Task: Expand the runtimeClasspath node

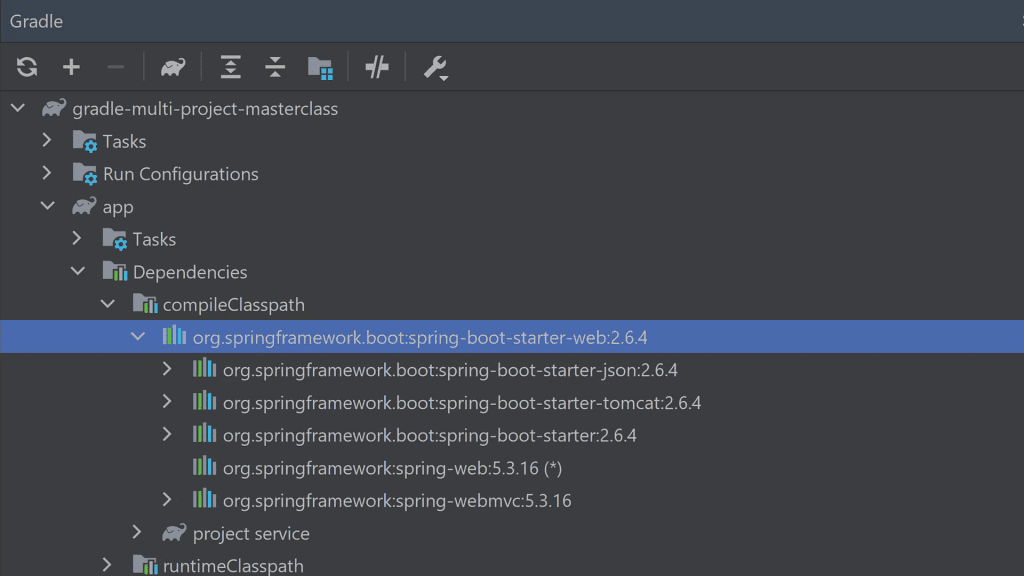Action: [107, 564]
